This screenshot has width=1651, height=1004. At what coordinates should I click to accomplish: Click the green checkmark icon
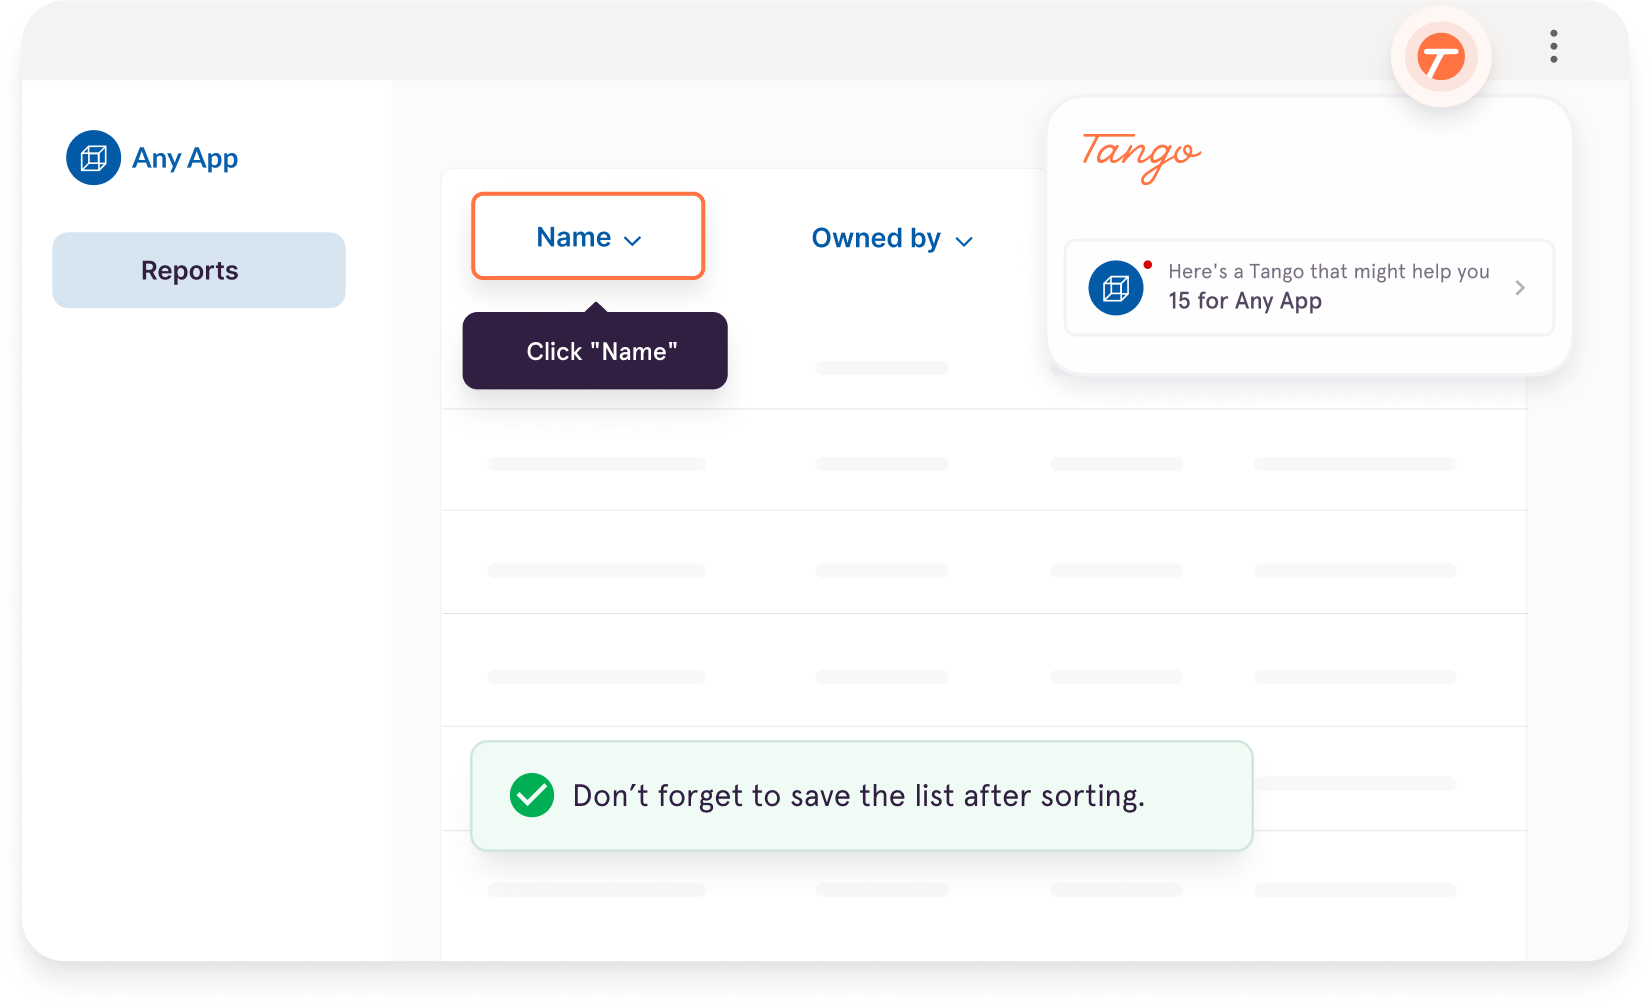[x=532, y=796]
